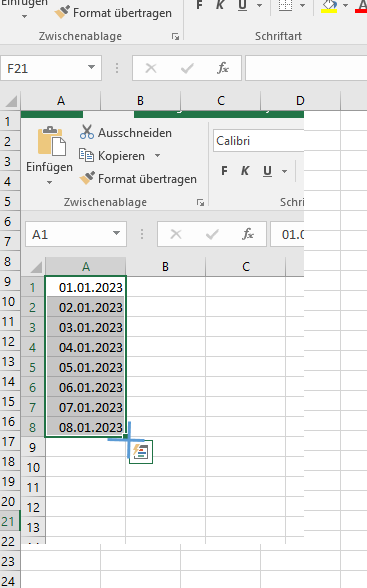Click fx icon next to A1 box
Image resolution: width=367 pixels, height=588 pixels.
[248, 234]
